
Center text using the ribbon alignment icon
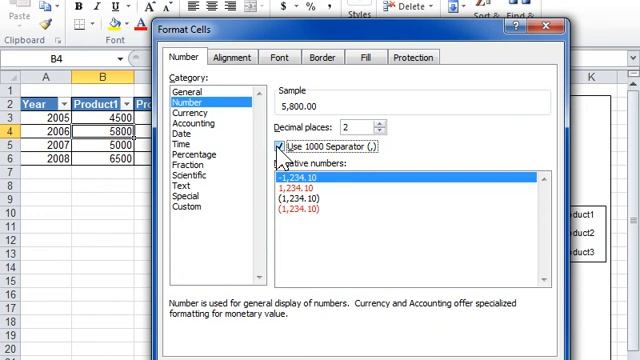[x=212, y=6]
